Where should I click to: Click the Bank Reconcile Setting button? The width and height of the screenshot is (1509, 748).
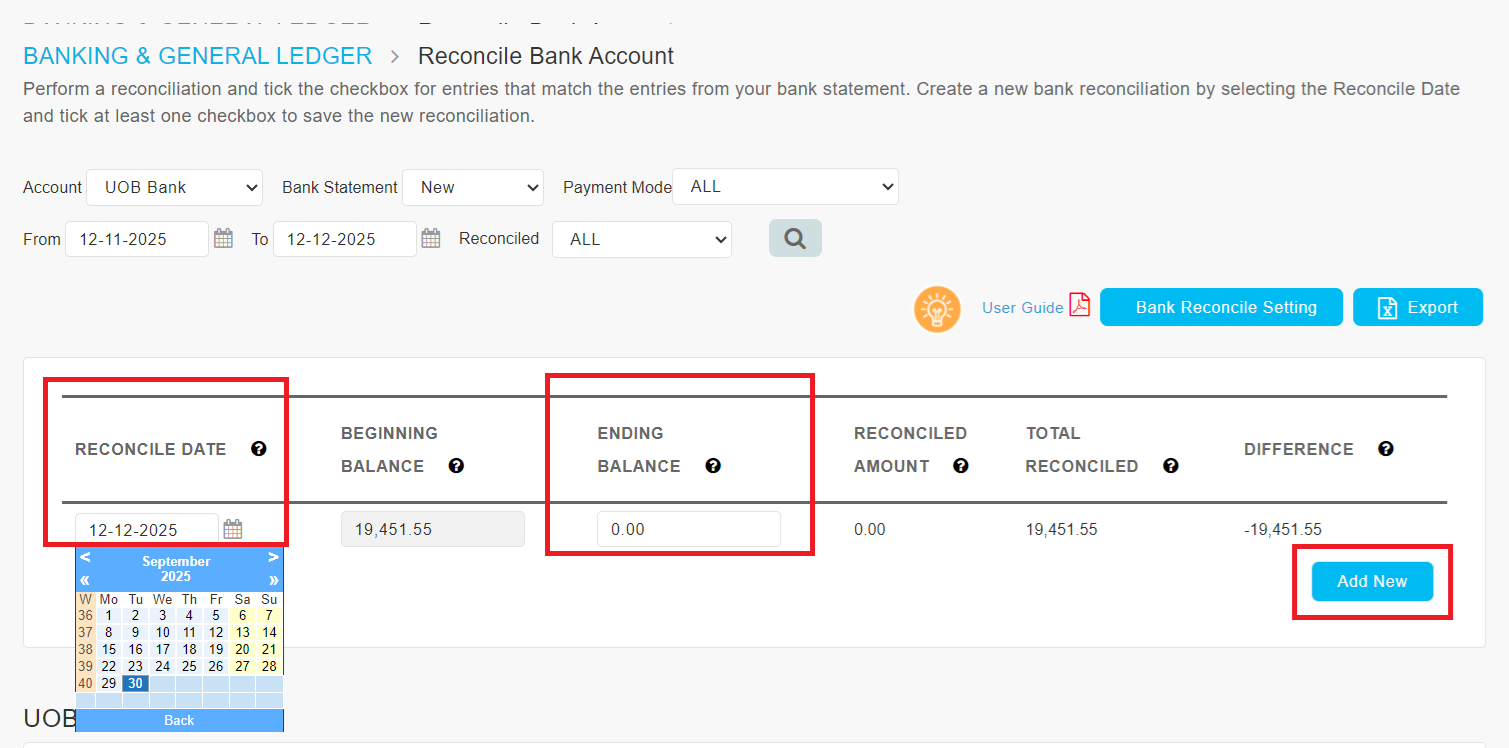(1221, 308)
